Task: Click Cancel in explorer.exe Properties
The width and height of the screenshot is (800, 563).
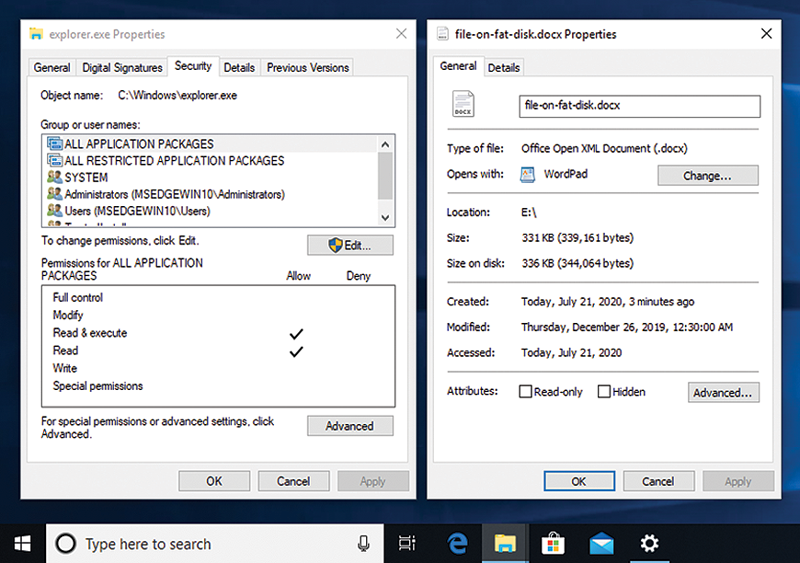Action: point(293,481)
